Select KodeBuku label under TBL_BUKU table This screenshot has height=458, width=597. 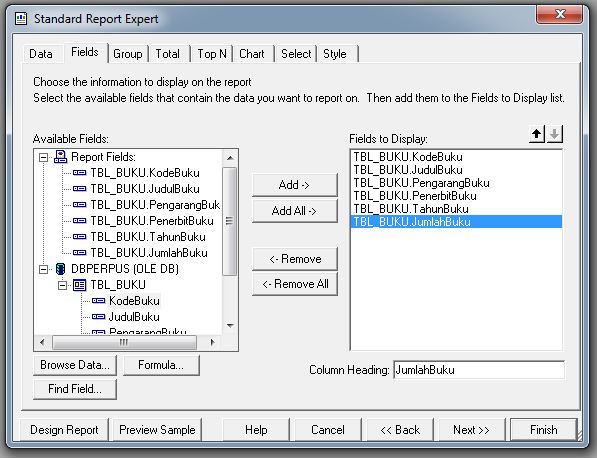pyautogui.click(x=134, y=301)
